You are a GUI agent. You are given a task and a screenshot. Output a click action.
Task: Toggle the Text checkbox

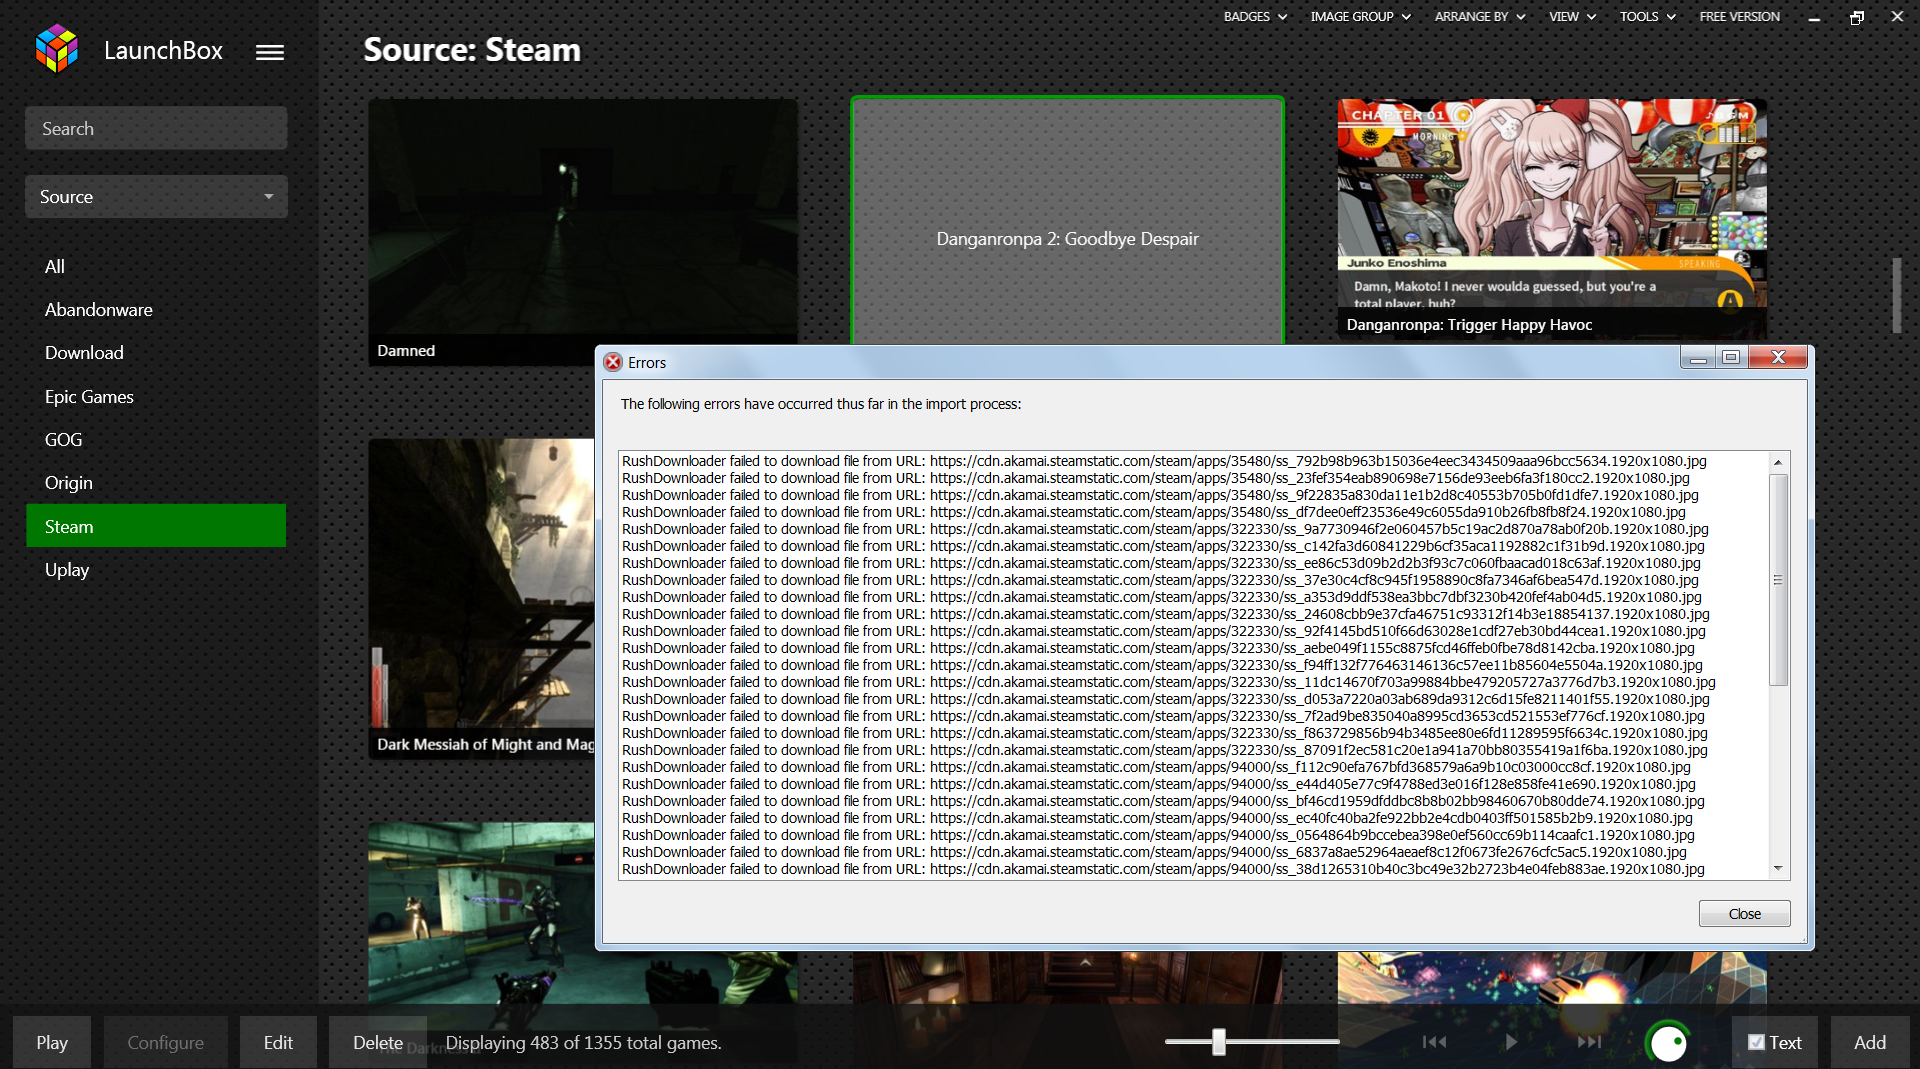[1756, 1042]
